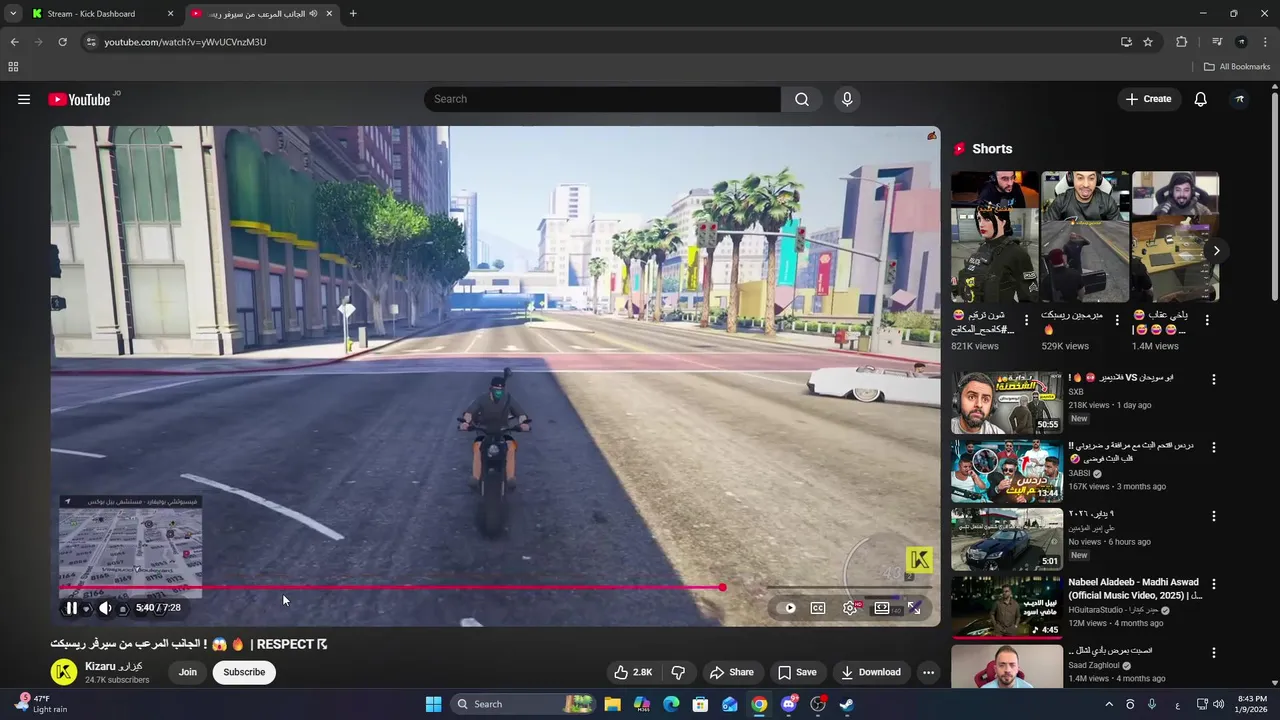The image size is (1280, 720).
Task: Open Chrome apps grid shortcut
Action: pyautogui.click(x=13, y=67)
